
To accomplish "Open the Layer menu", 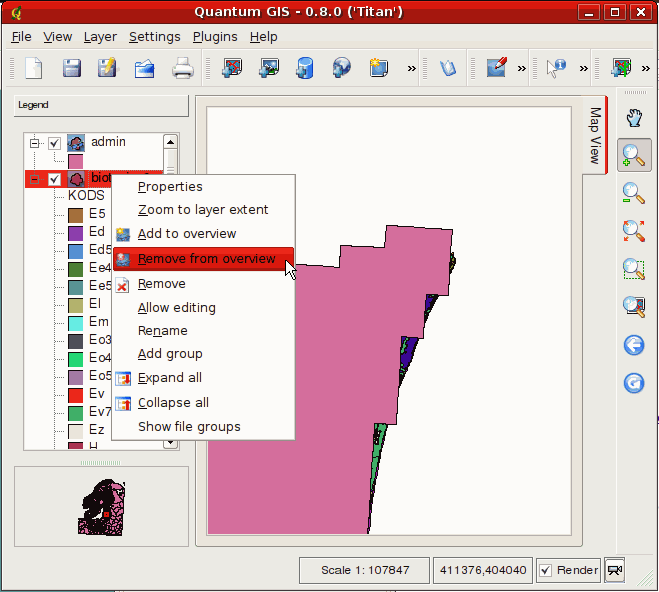I will pyautogui.click(x=100, y=37).
